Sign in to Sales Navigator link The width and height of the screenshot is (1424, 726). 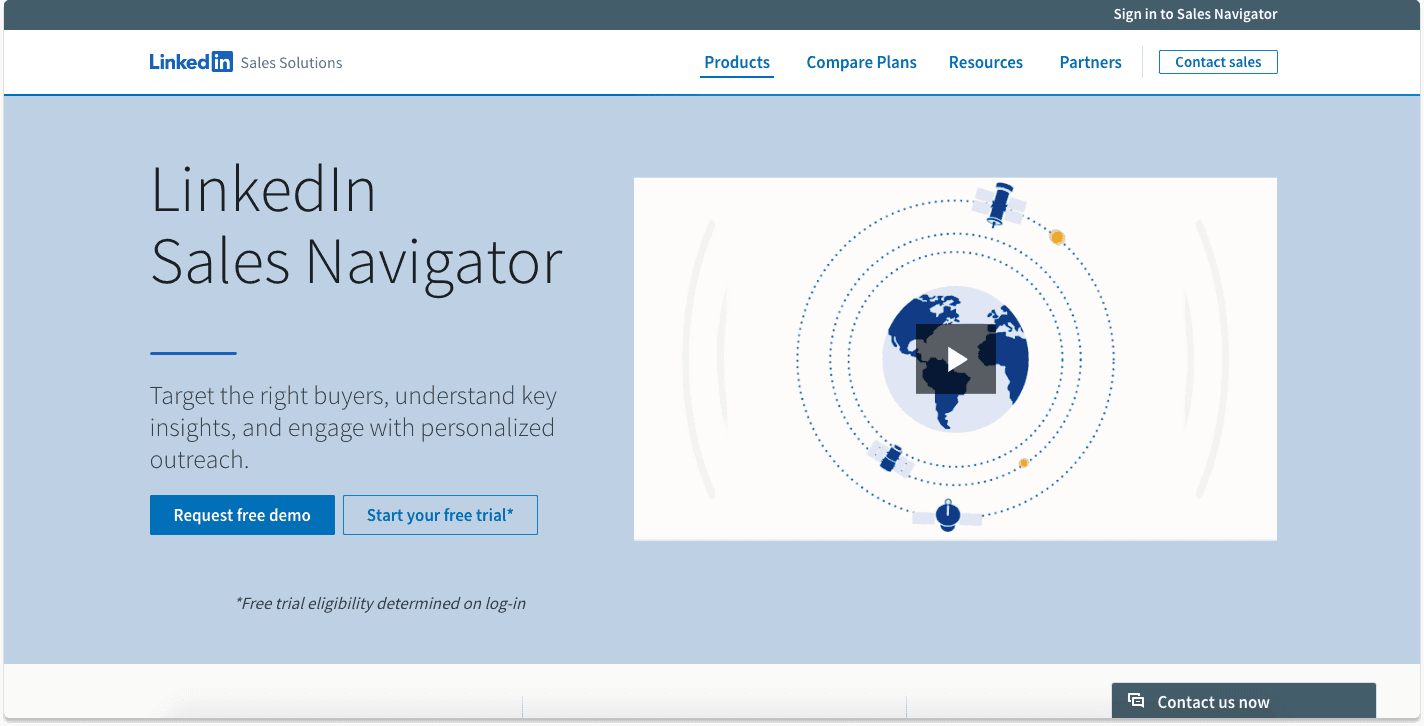(x=1196, y=14)
